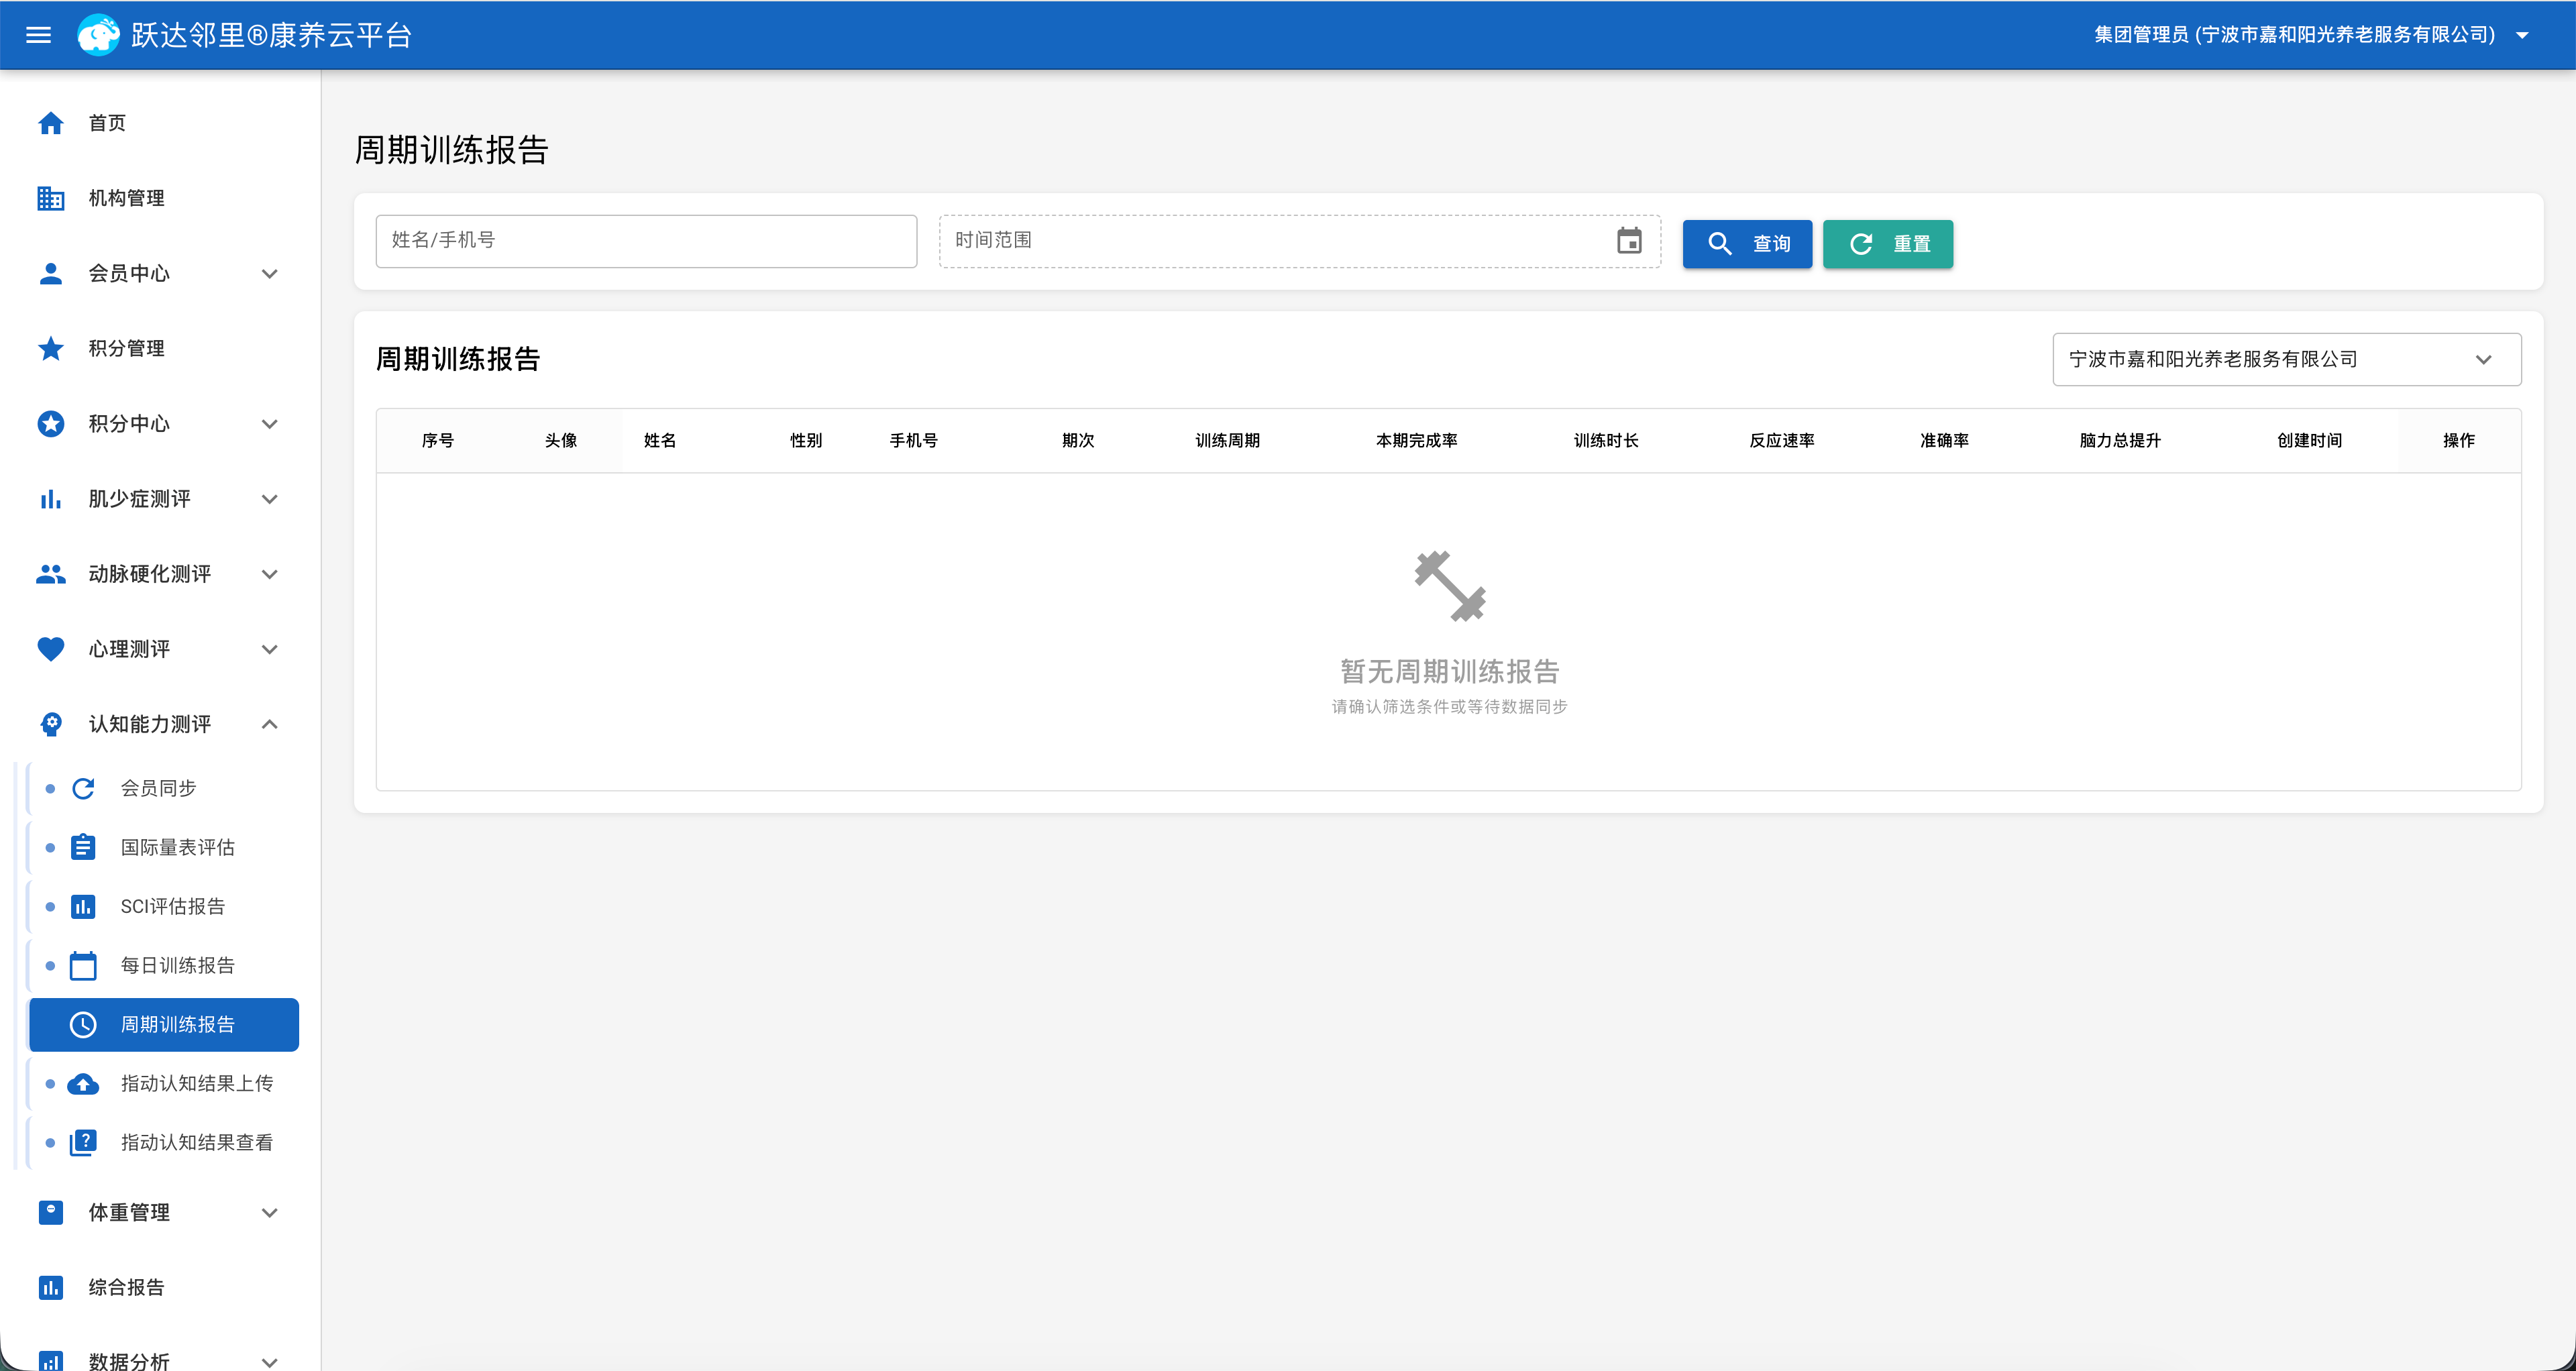Click the 重置 reset button
2576x1371 pixels.
(x=1888, y=243)
